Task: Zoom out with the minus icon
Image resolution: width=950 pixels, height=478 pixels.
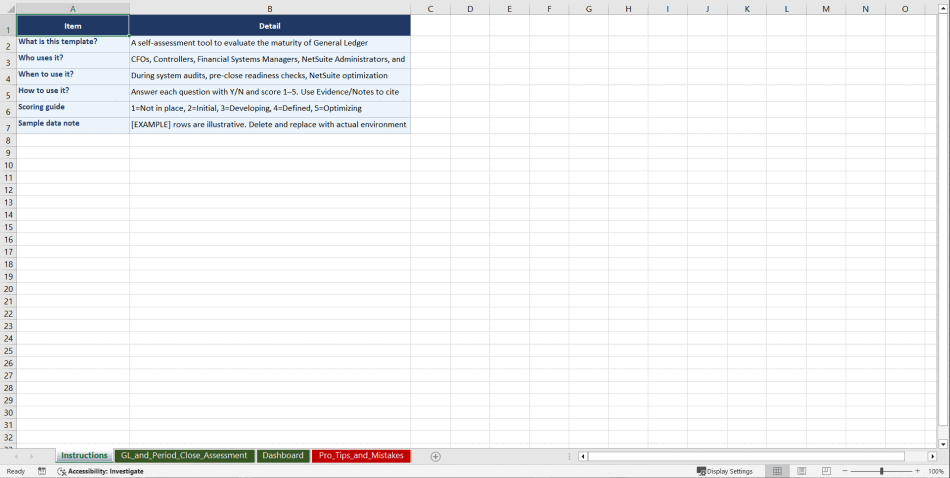Action: click(845, 471)
